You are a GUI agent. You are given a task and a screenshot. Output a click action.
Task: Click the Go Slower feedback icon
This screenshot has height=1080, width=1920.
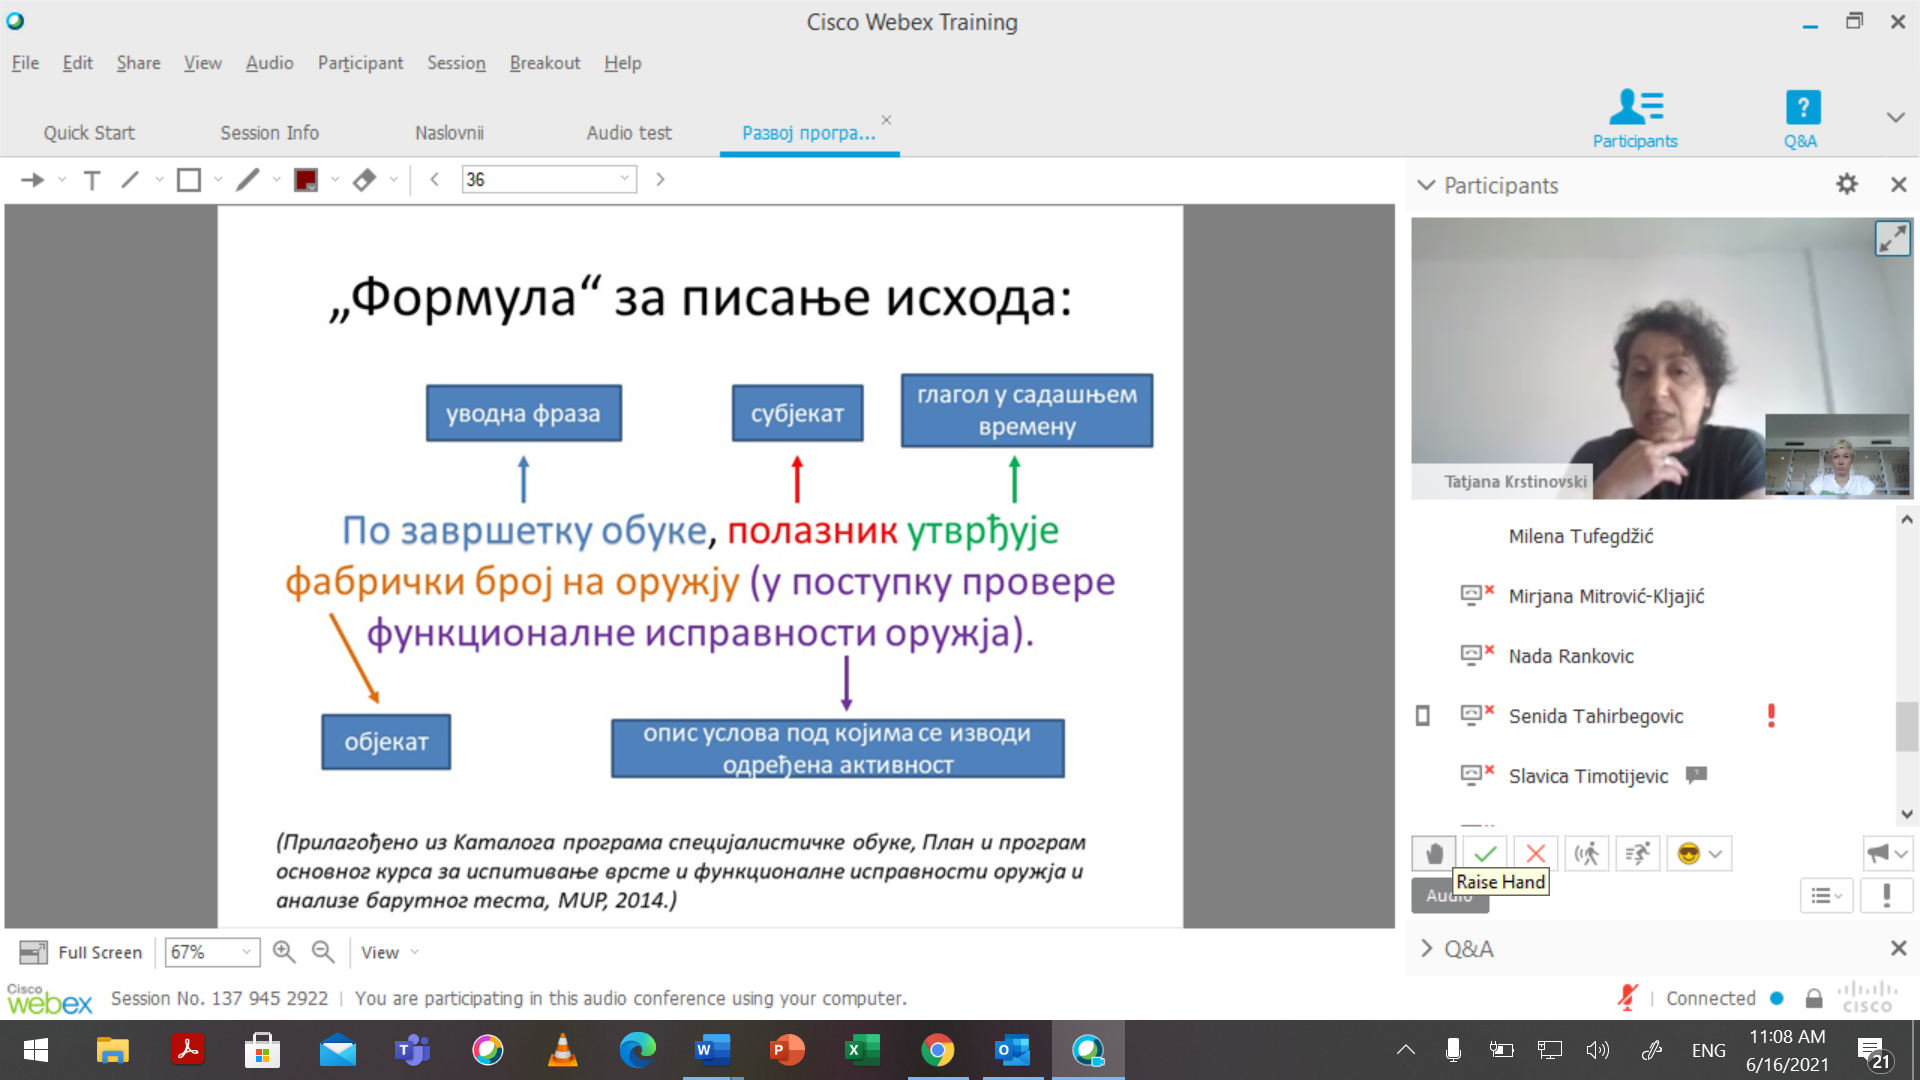click(x=1587, y=854)
